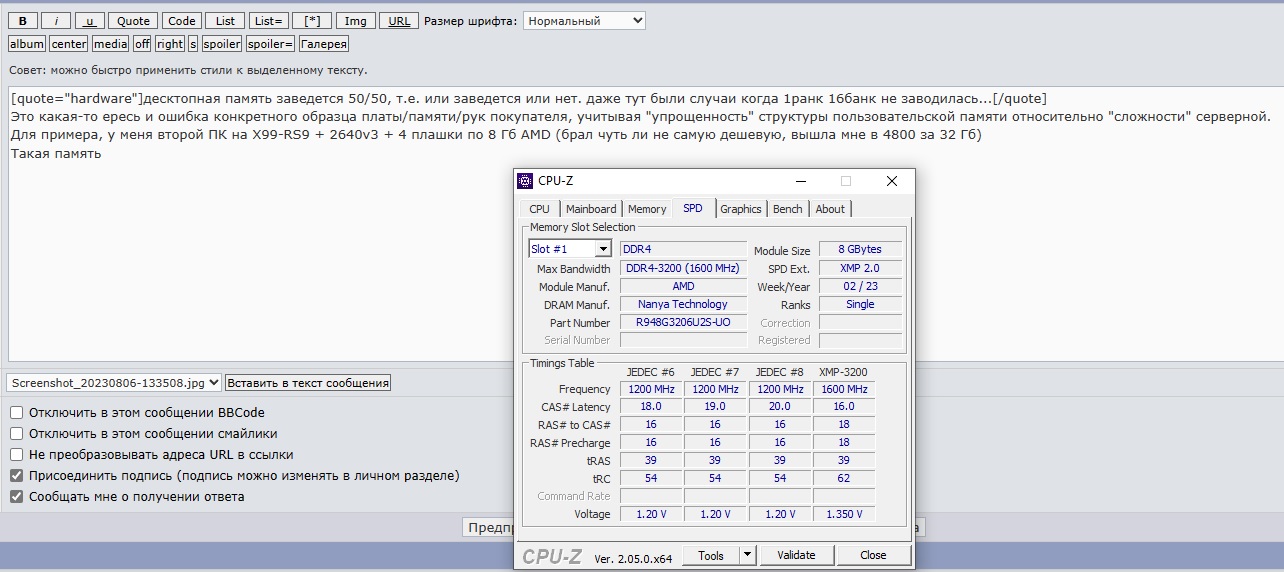Image resolution: width=1284 pixels, height=572 pixels.
Task: Click the XMP 2.0 SPD Ext. value
Action: 860,268
